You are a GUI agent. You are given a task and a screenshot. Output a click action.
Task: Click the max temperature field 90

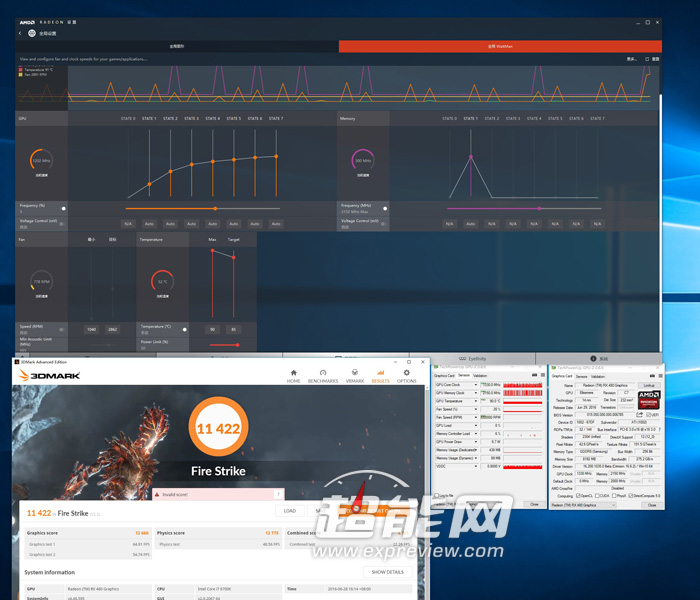point(212,329)
